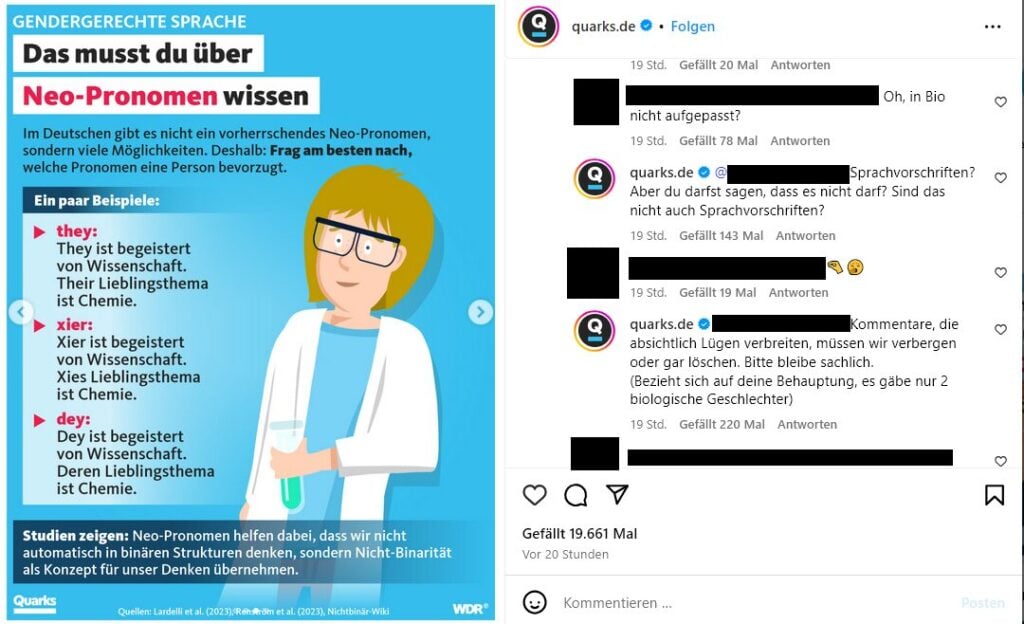Like the quarks.de "Sprachvorschriften?" reply
The width and height of the screenshot is (1024, 624).
coord(1000,178)
